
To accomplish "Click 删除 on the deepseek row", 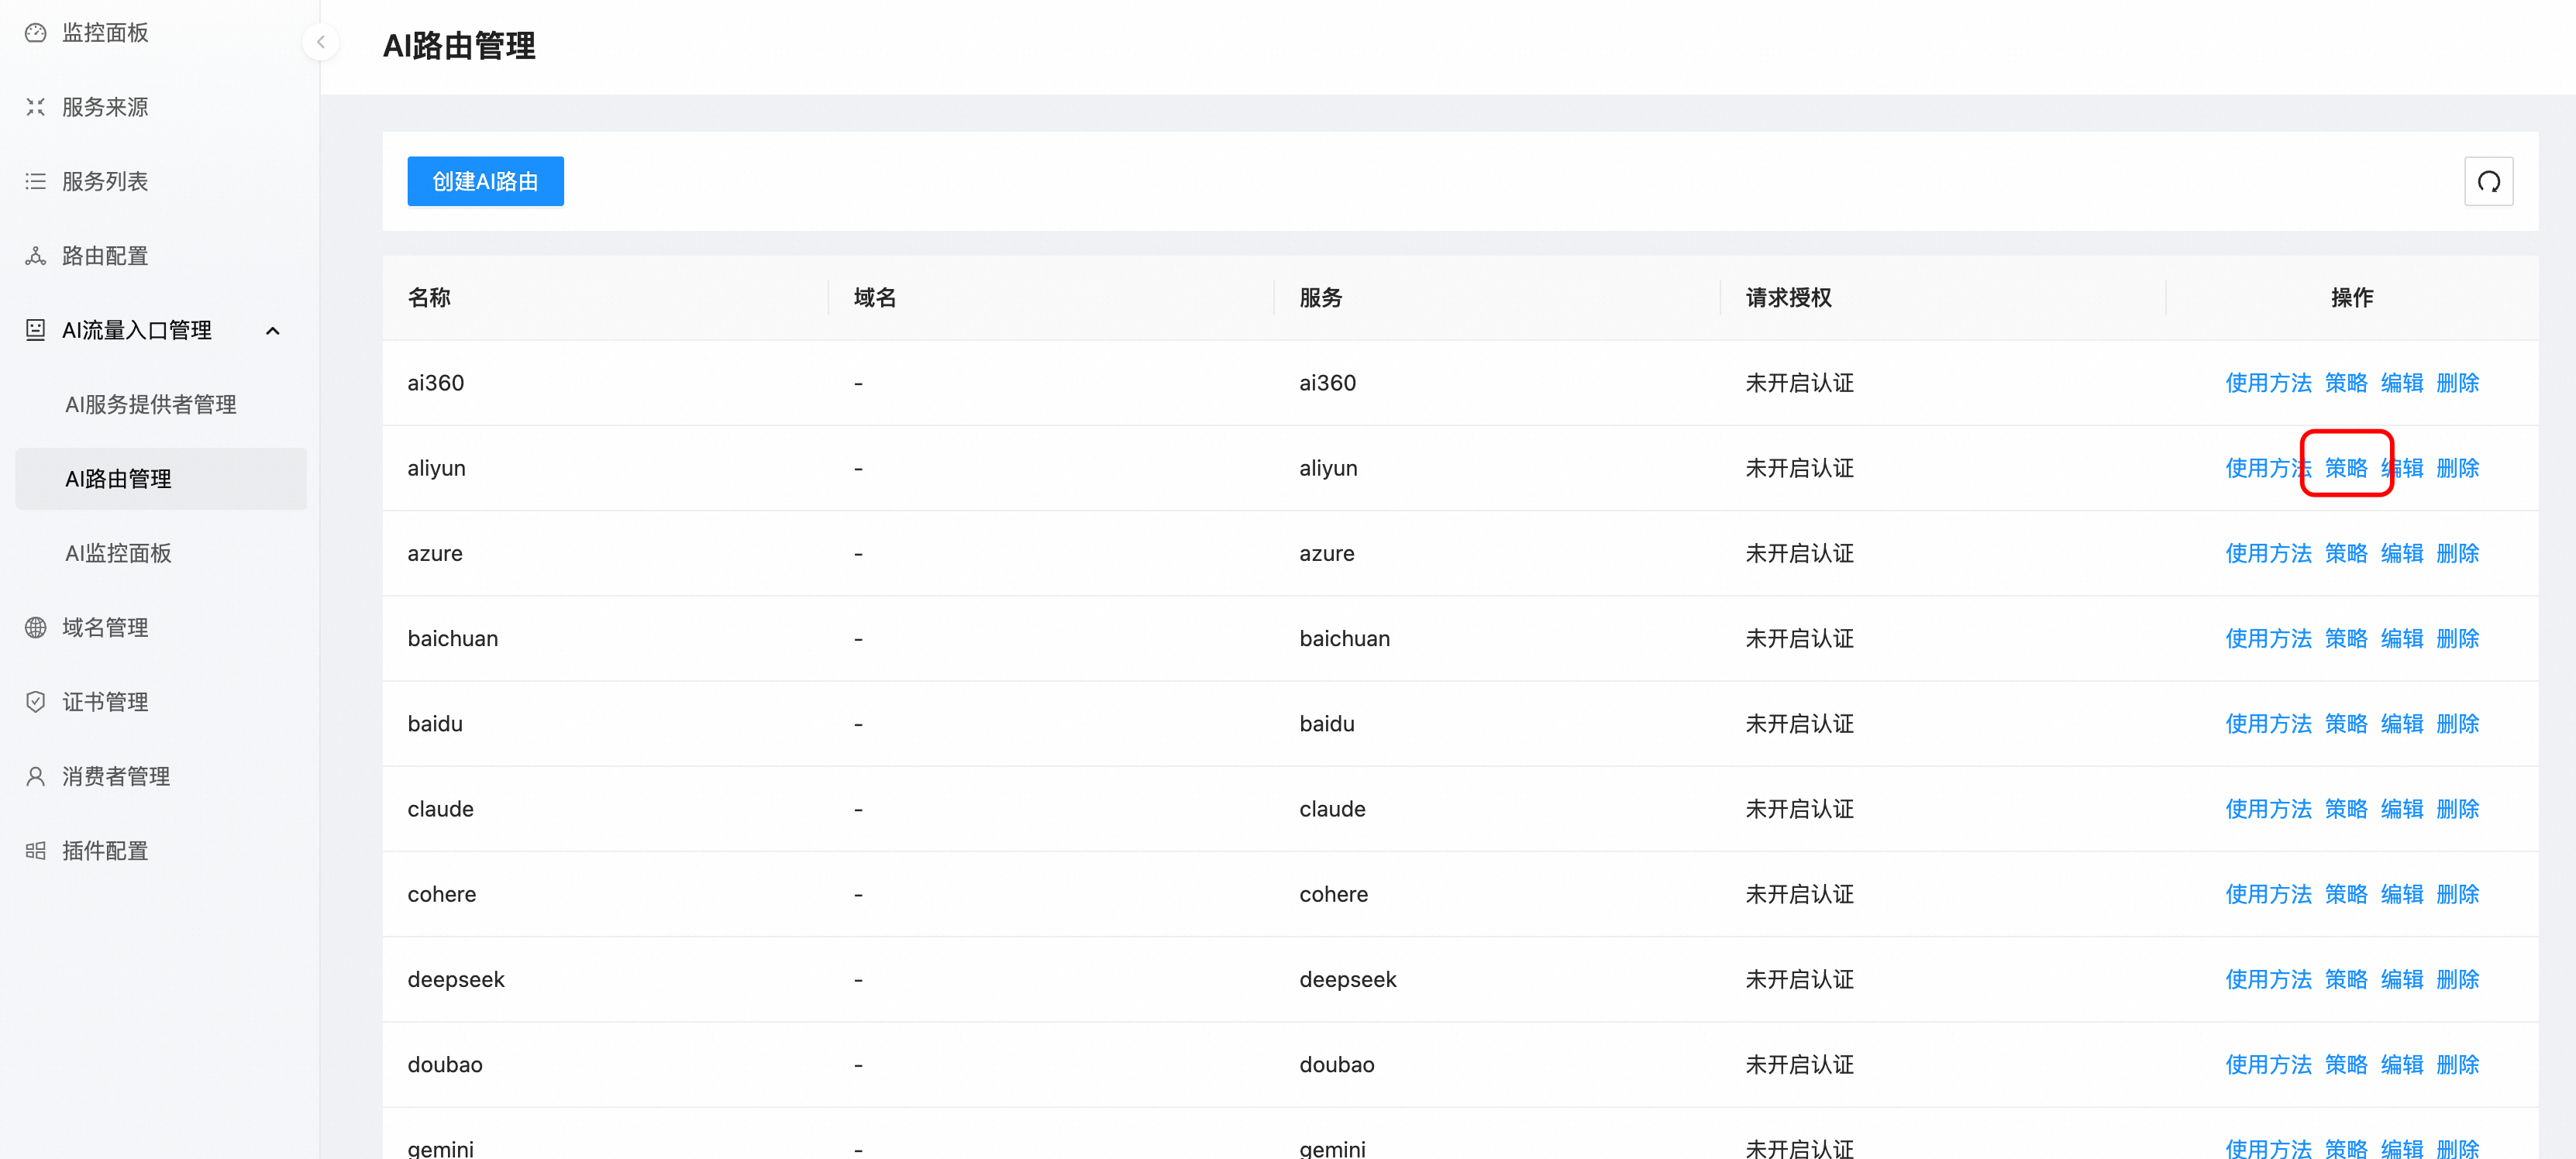I will pyautogui.click(x=2457, y=980).
